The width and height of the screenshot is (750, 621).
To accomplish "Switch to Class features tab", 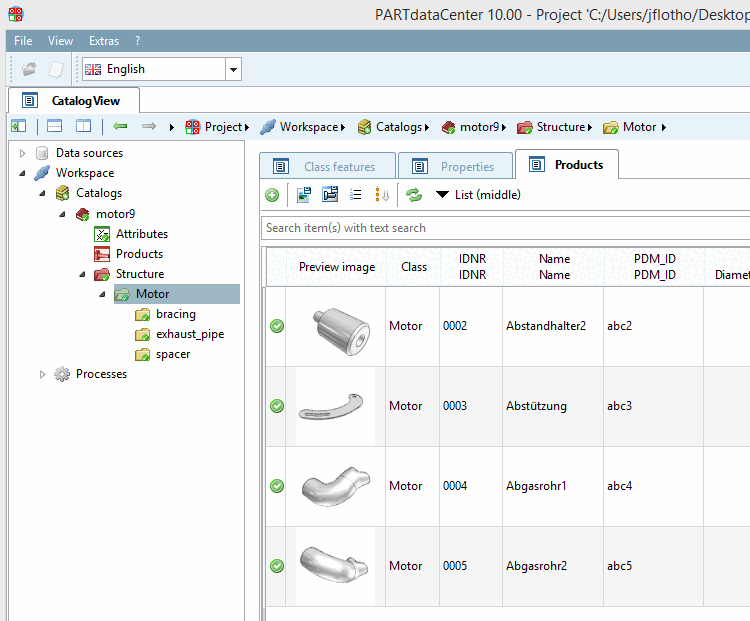I will pyautogui.click(x=327, y=166).
